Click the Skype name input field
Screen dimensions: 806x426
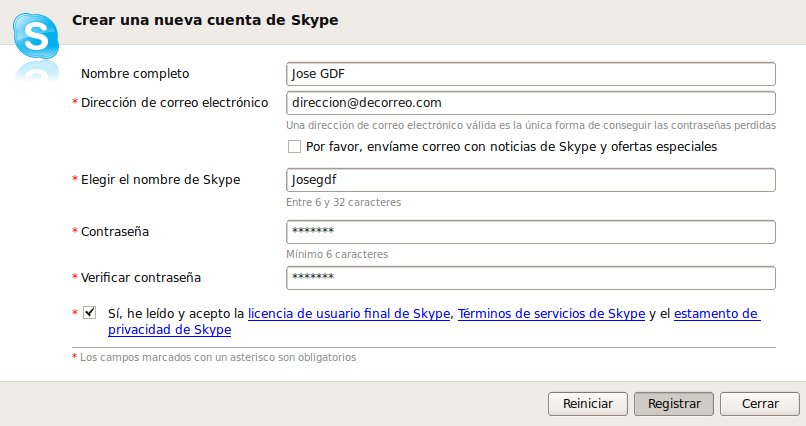click(x=530, y=180)
